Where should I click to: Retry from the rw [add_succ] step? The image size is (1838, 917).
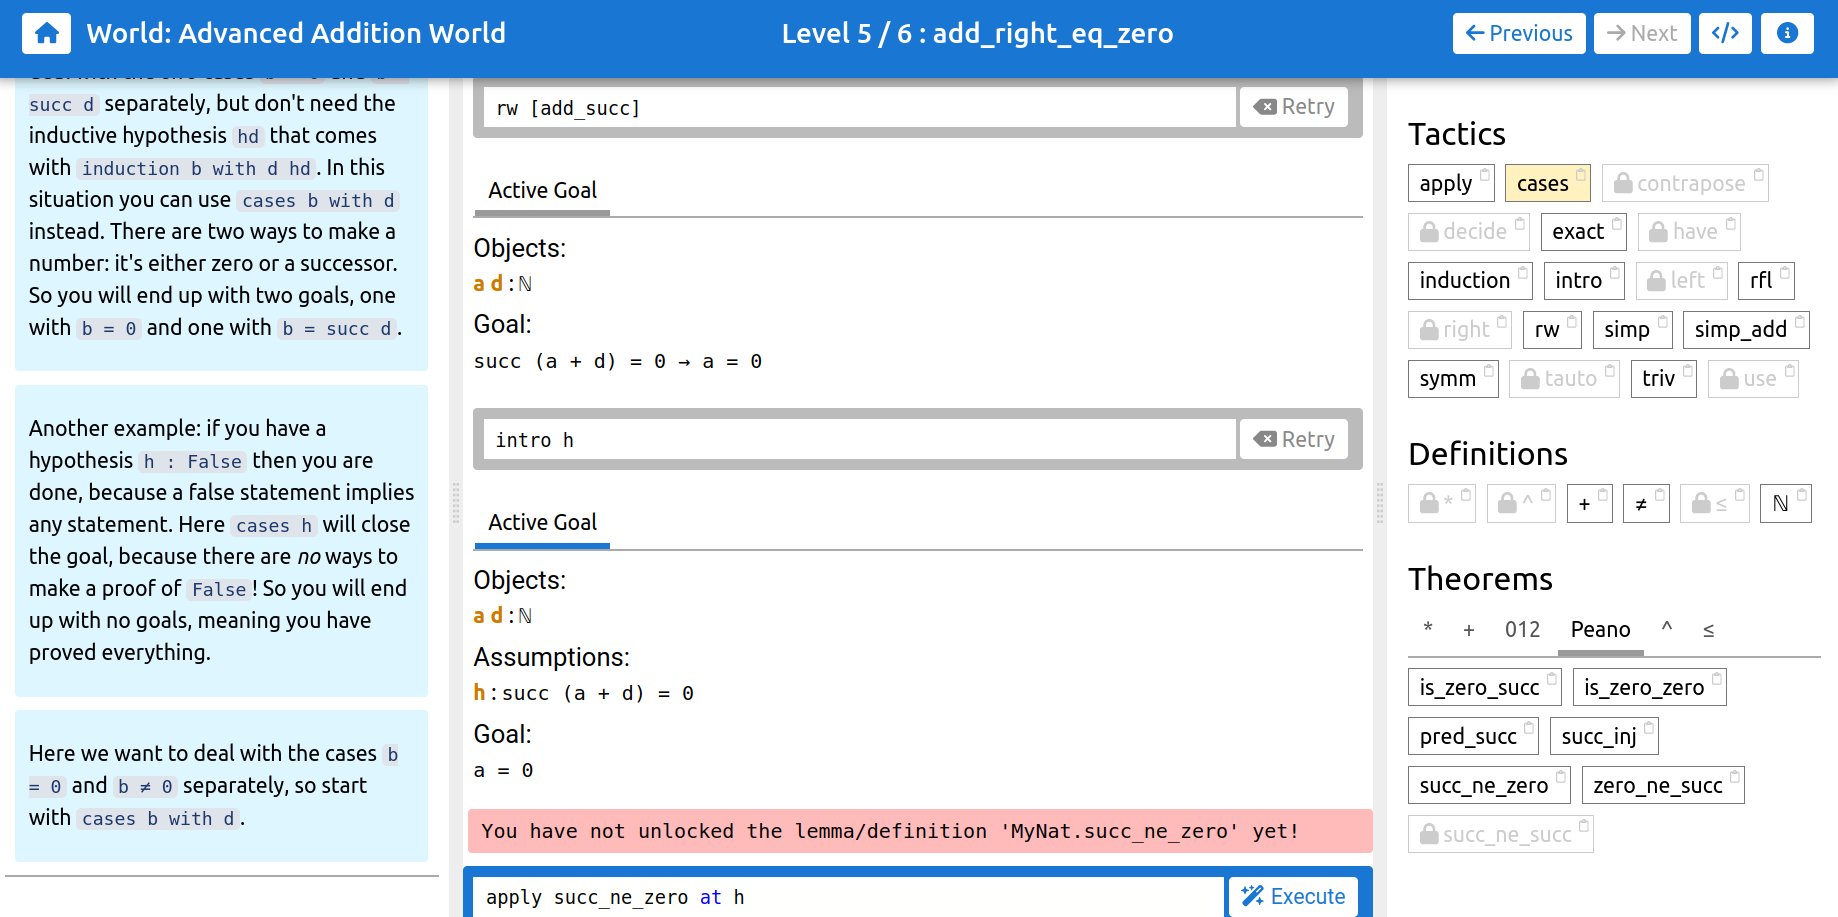(1294, 107)
